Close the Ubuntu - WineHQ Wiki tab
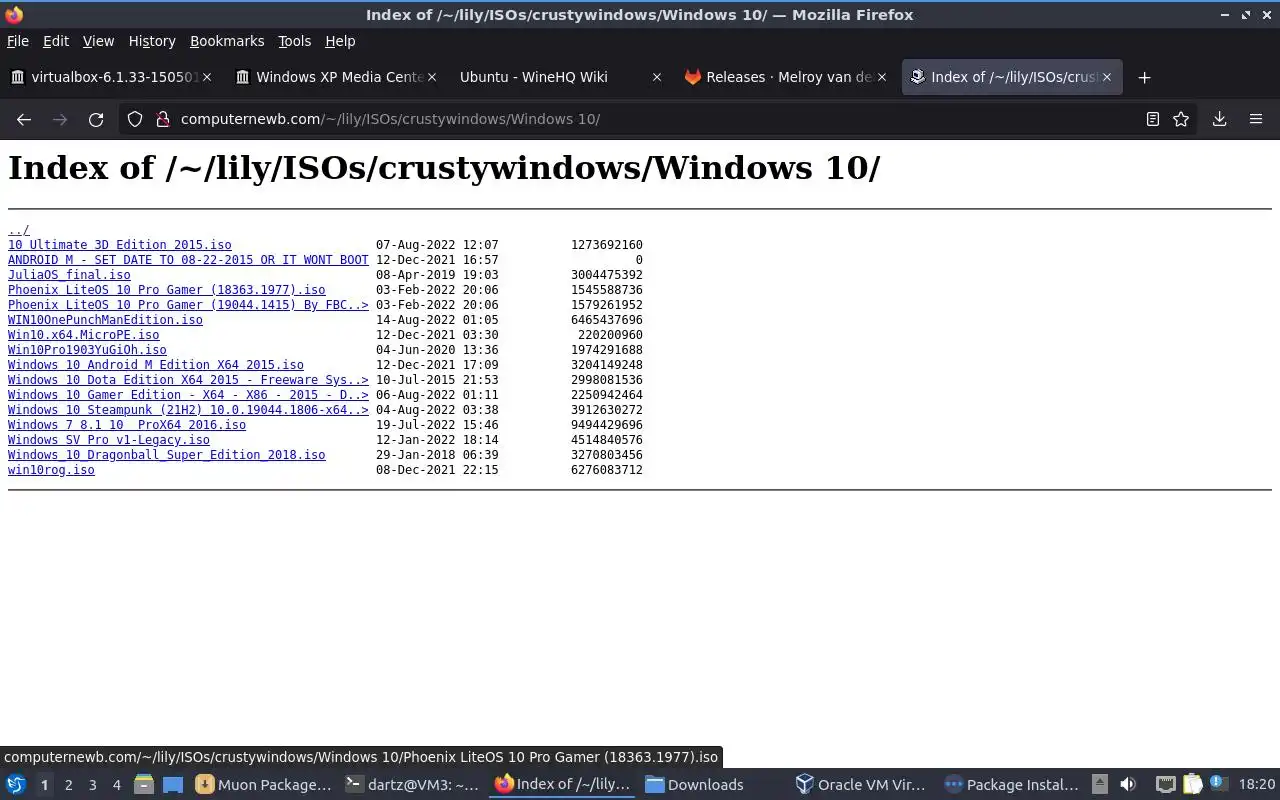 656,77
